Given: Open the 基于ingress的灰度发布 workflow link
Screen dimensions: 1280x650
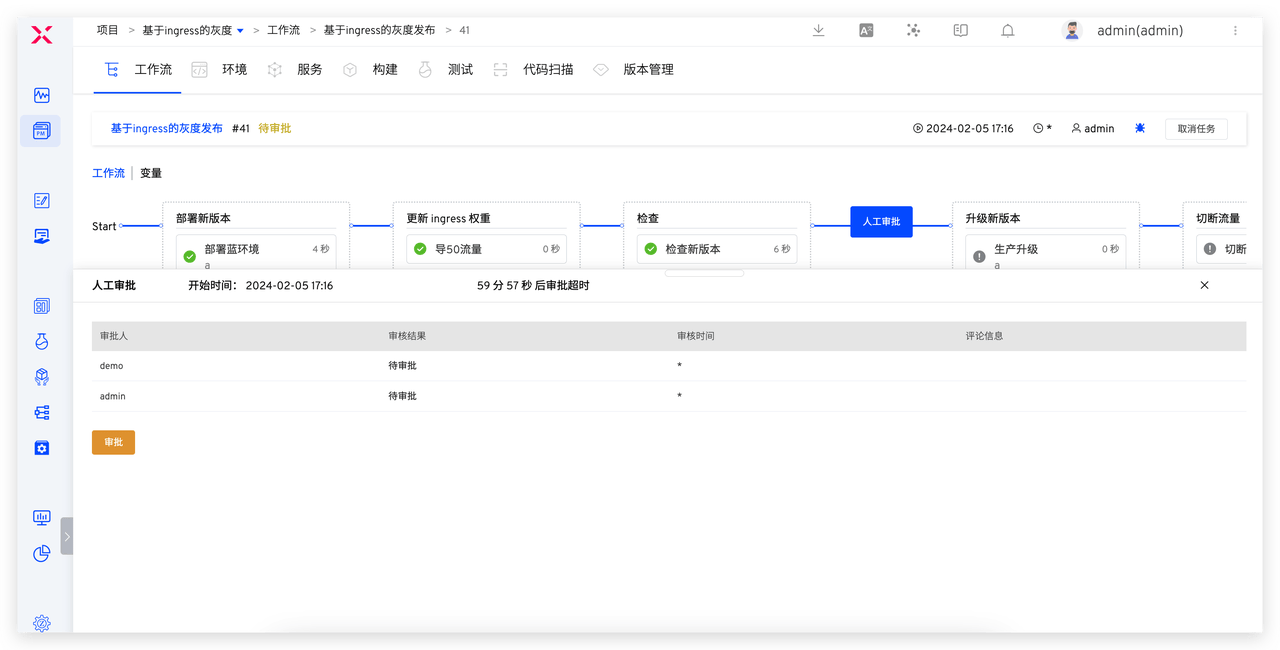Looking at the screenshot, I should pyautogui.click(x=166, y=129).
